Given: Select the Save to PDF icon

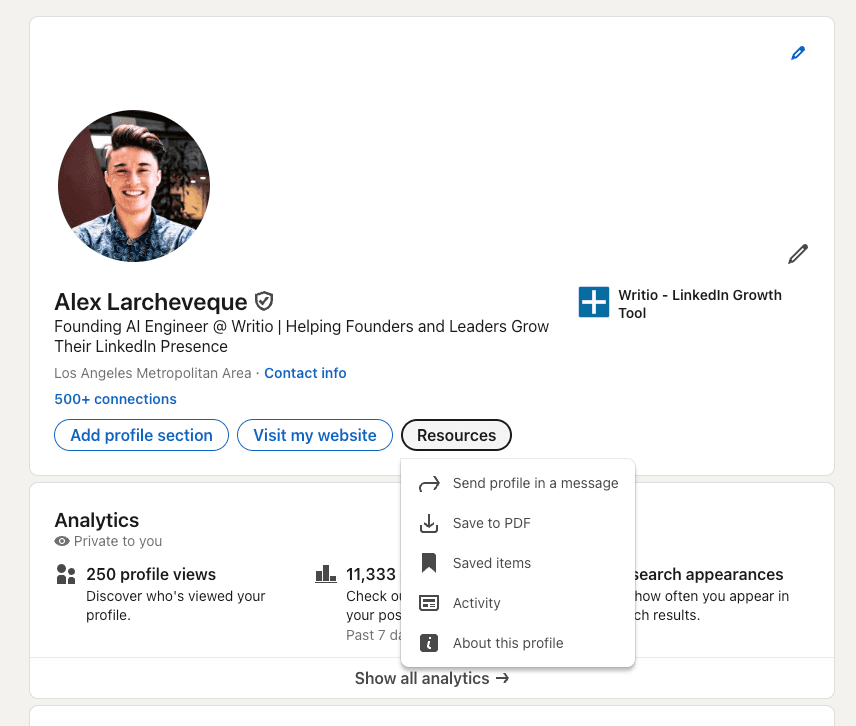Looking at the screenshot, I should coord(430,523).
